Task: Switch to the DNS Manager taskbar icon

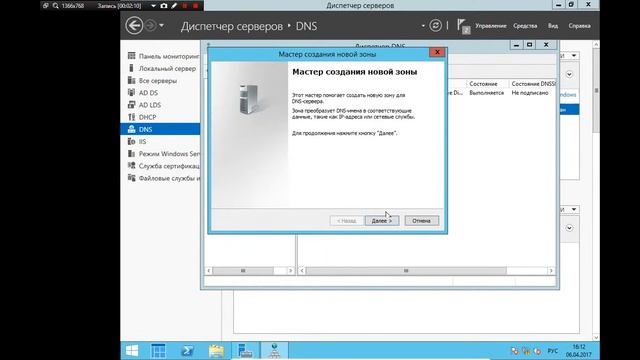Action: pyautogui.click(x=274, y=351)
